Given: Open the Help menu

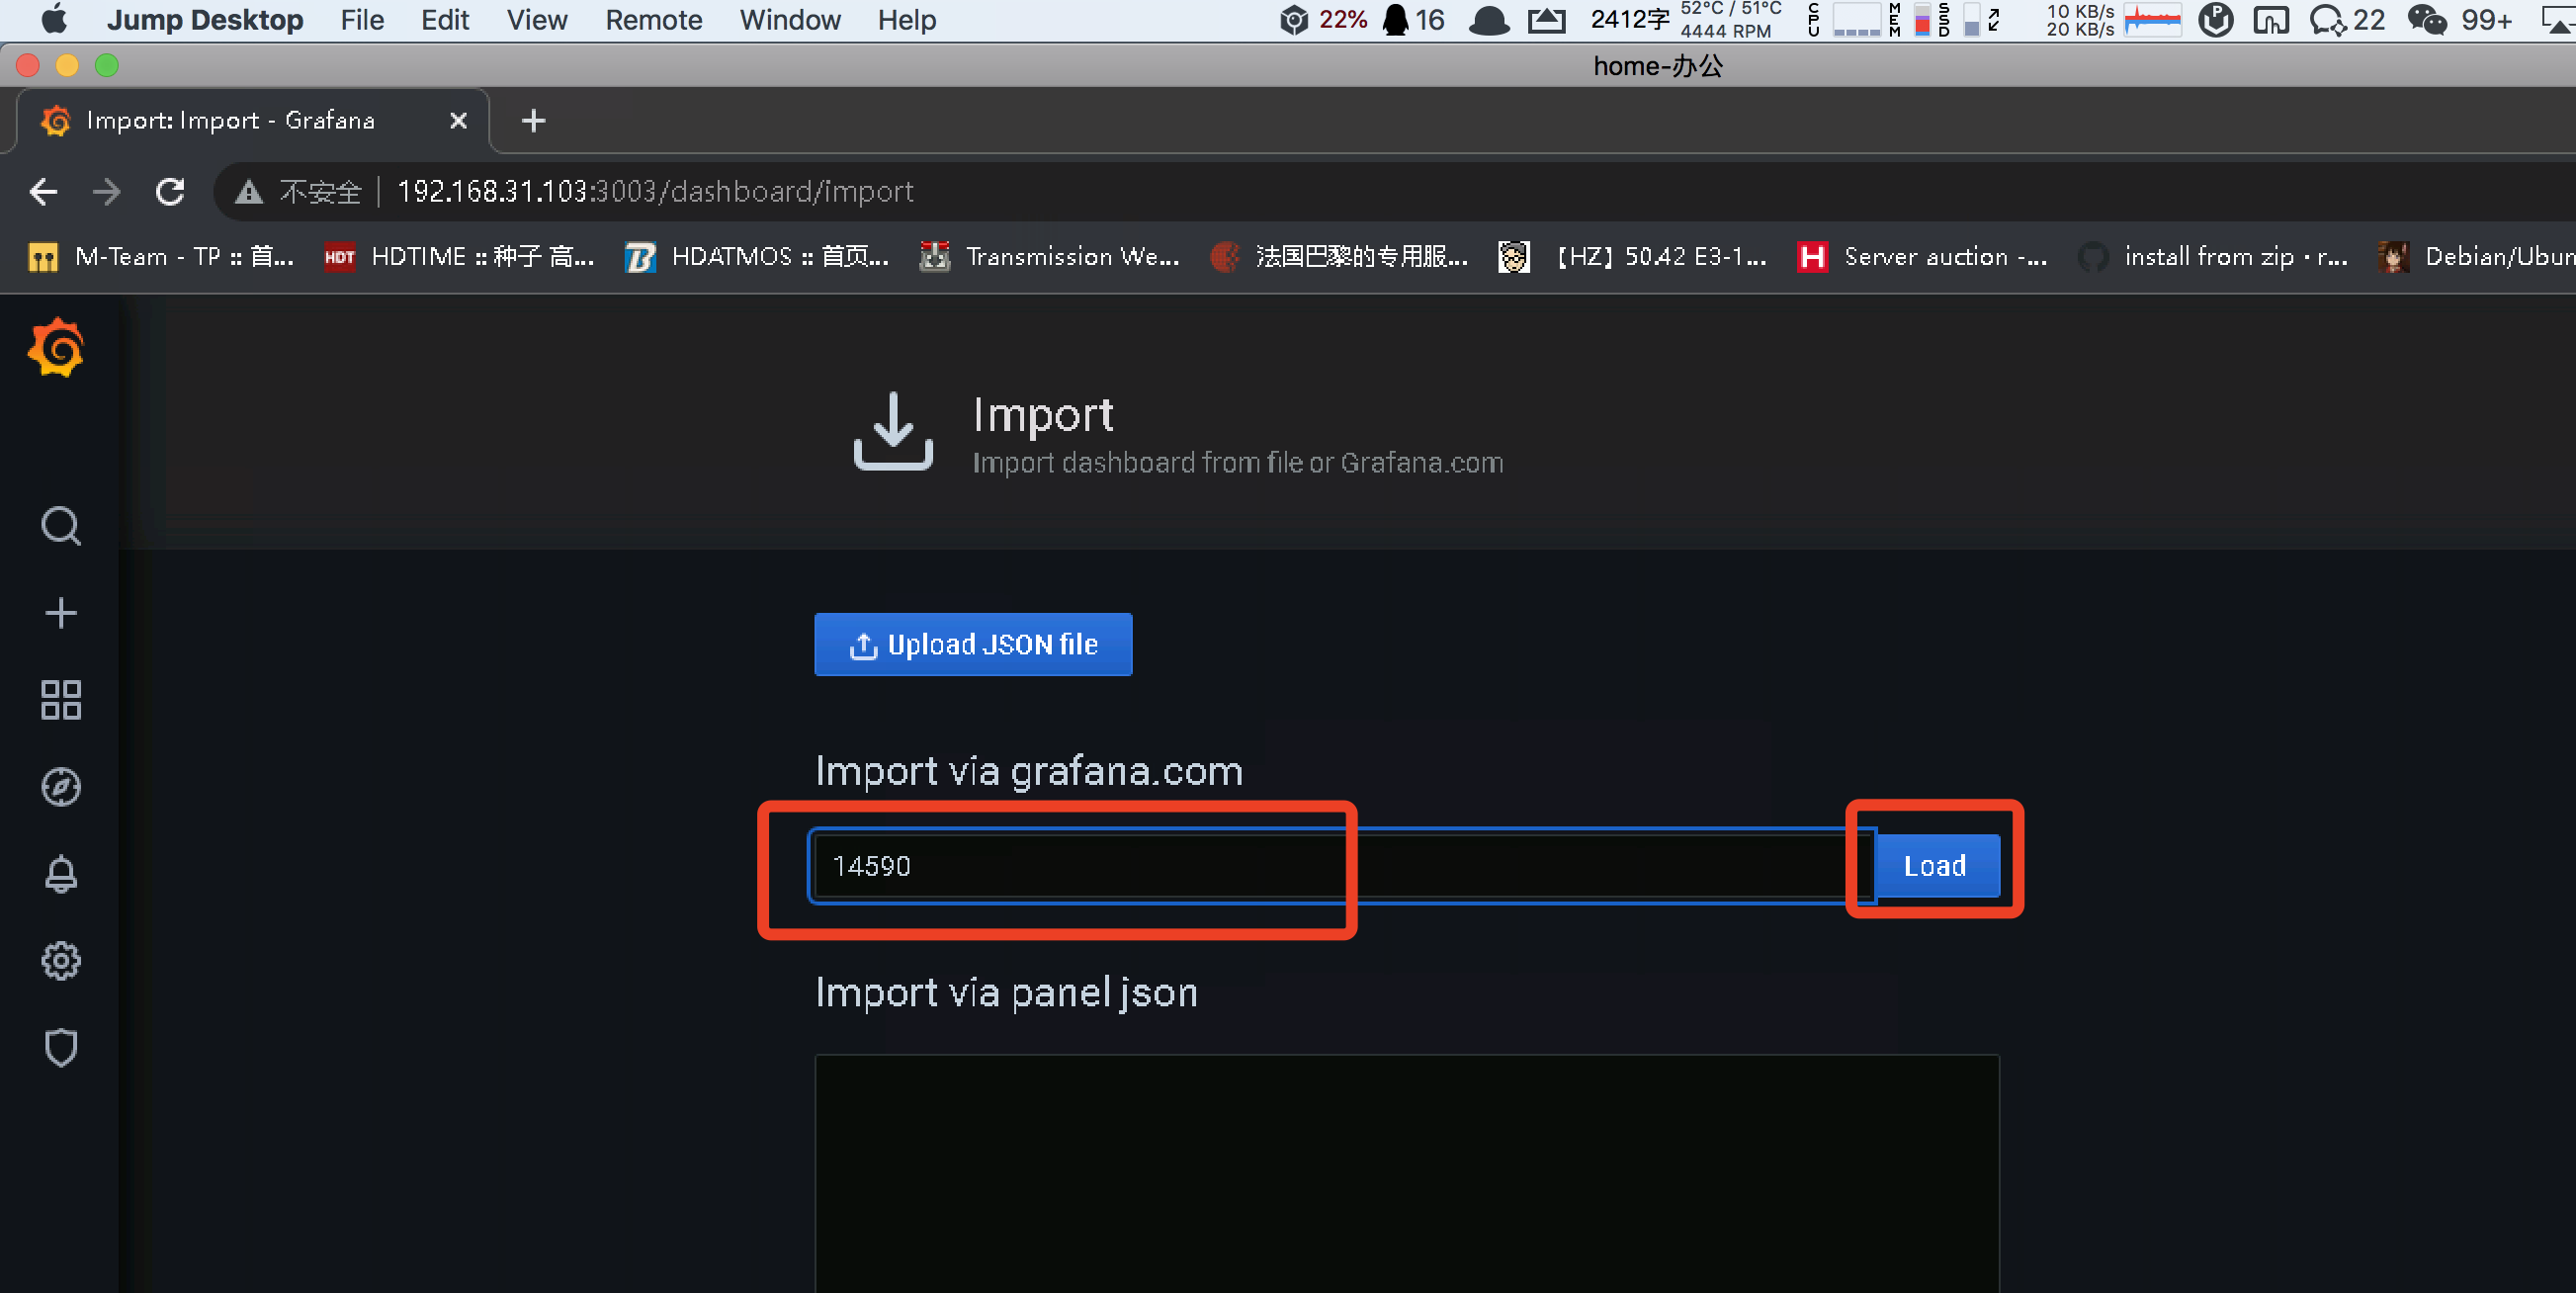Looking at the screenshot, I should [x=907, y=20].
